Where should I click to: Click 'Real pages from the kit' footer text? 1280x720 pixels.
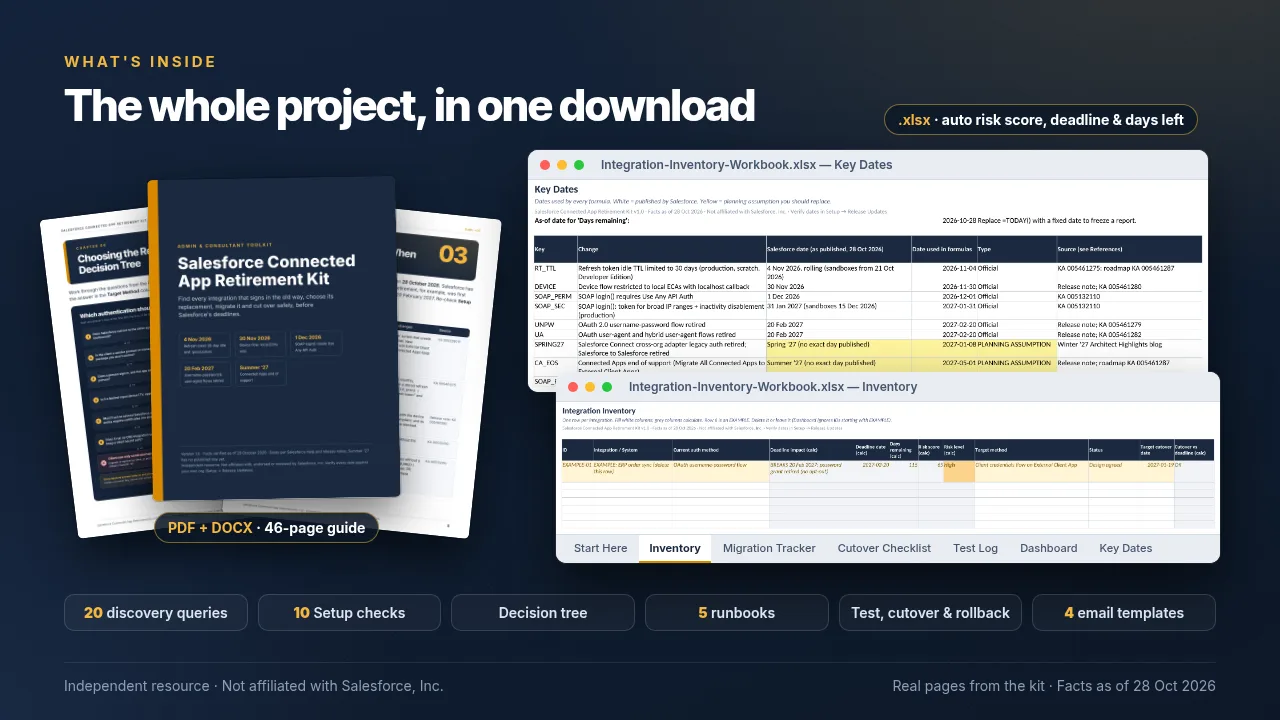click(1054, 686)
